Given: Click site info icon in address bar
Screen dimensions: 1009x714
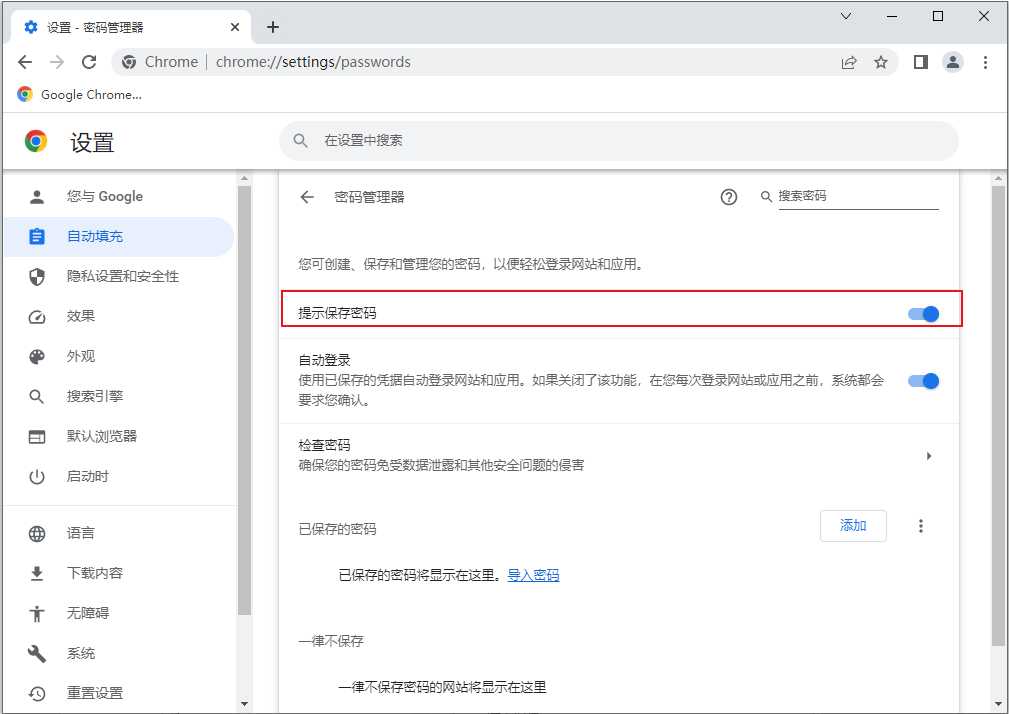Looking at the screenshot, I should click(129, 62).
